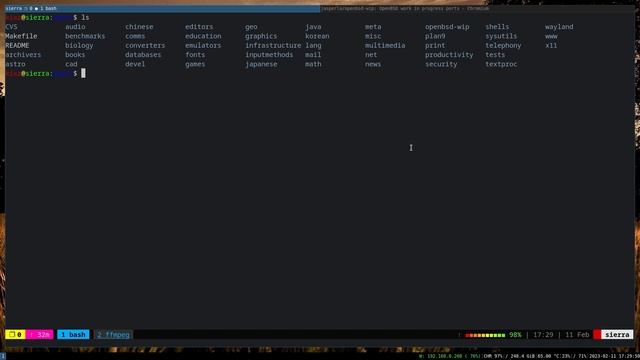Click the pink 32m uptime segment

(40, 335)
